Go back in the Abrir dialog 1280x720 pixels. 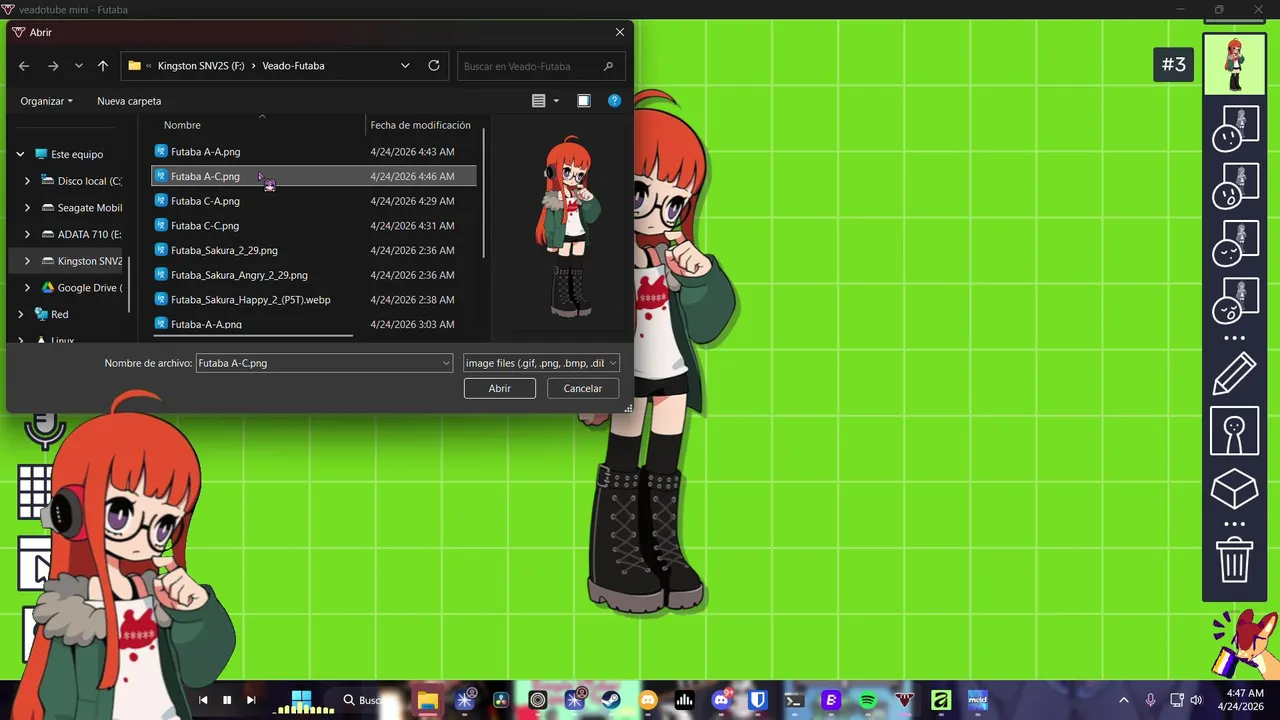(24, 66)
